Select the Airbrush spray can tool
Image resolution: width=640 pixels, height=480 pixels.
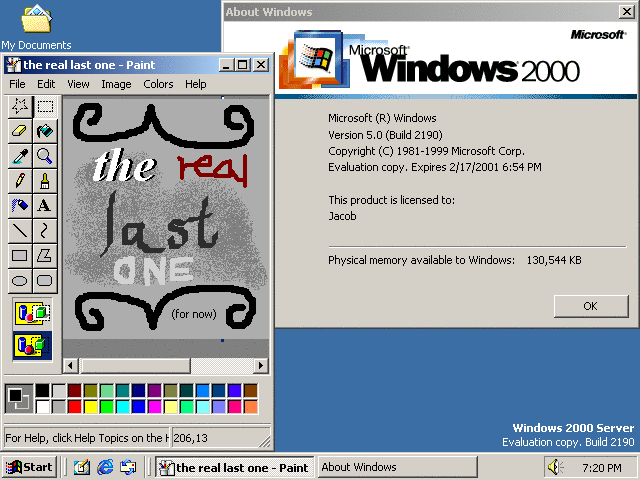pyautogui.click(x=20, y=205)
